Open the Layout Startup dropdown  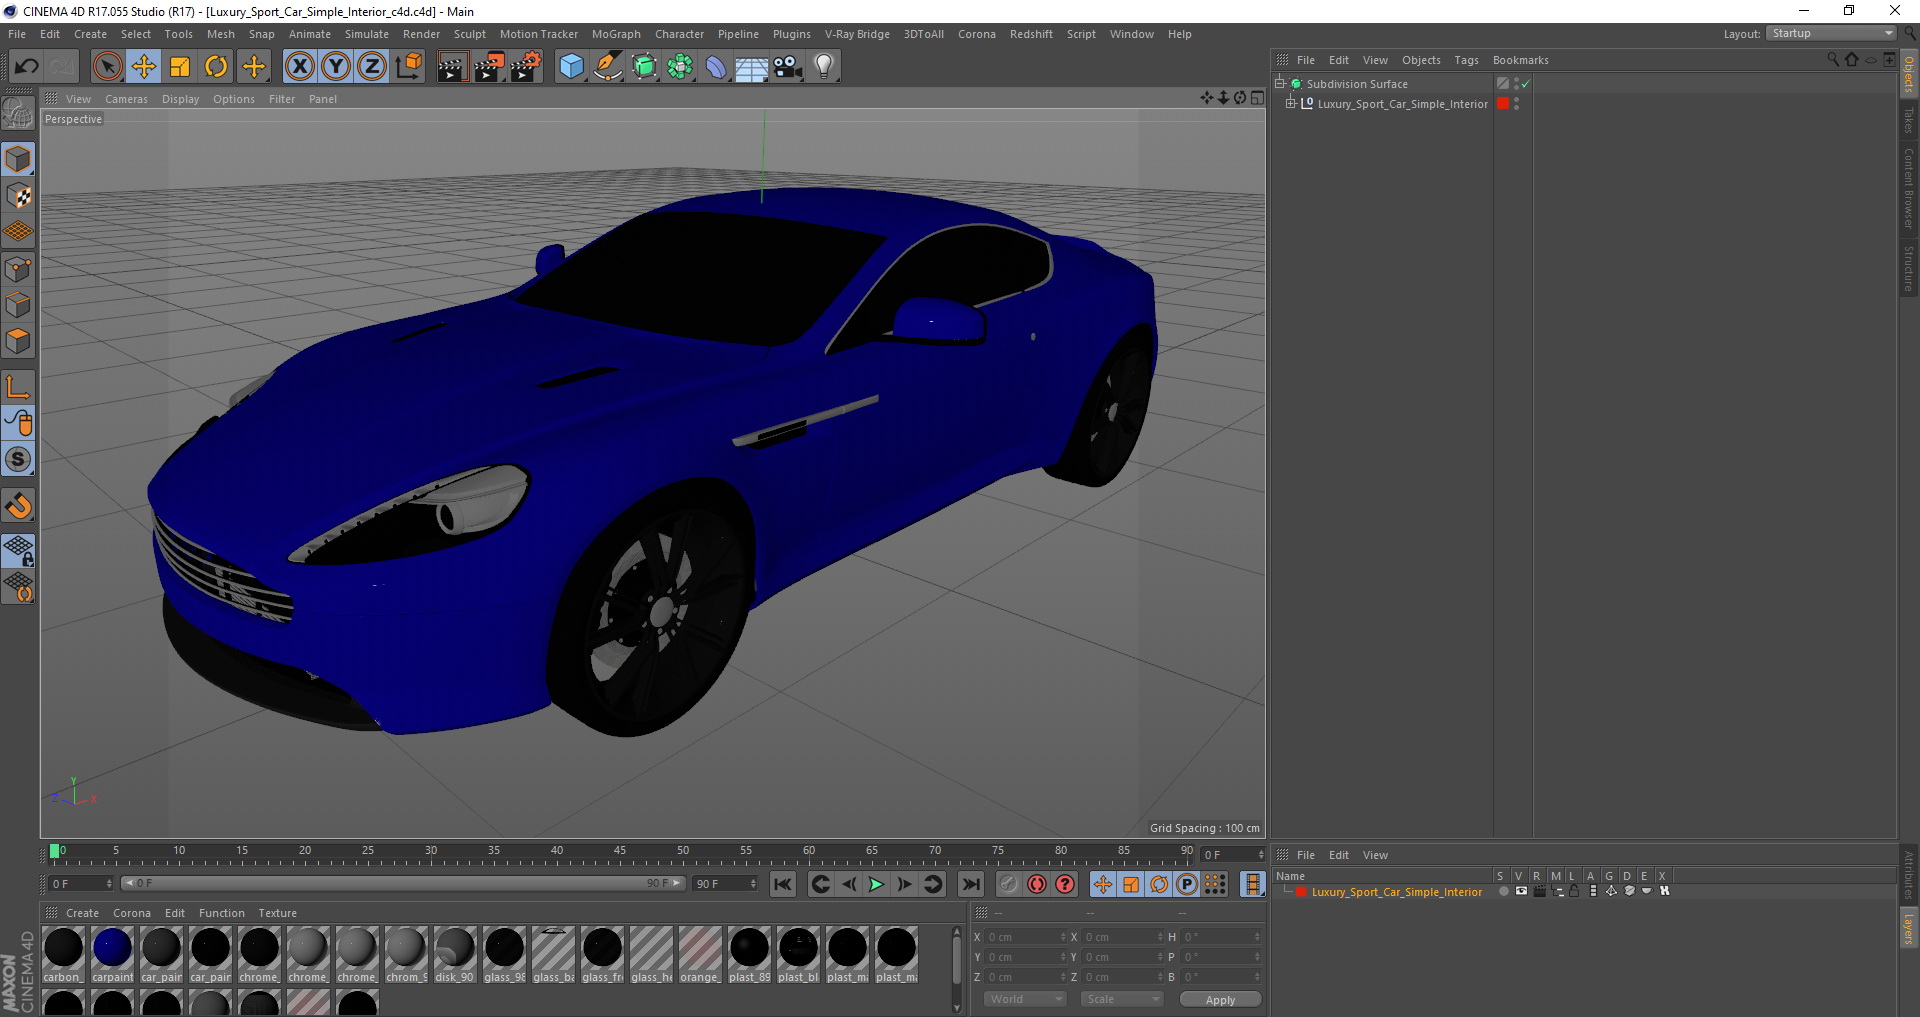pos(1832,33)
